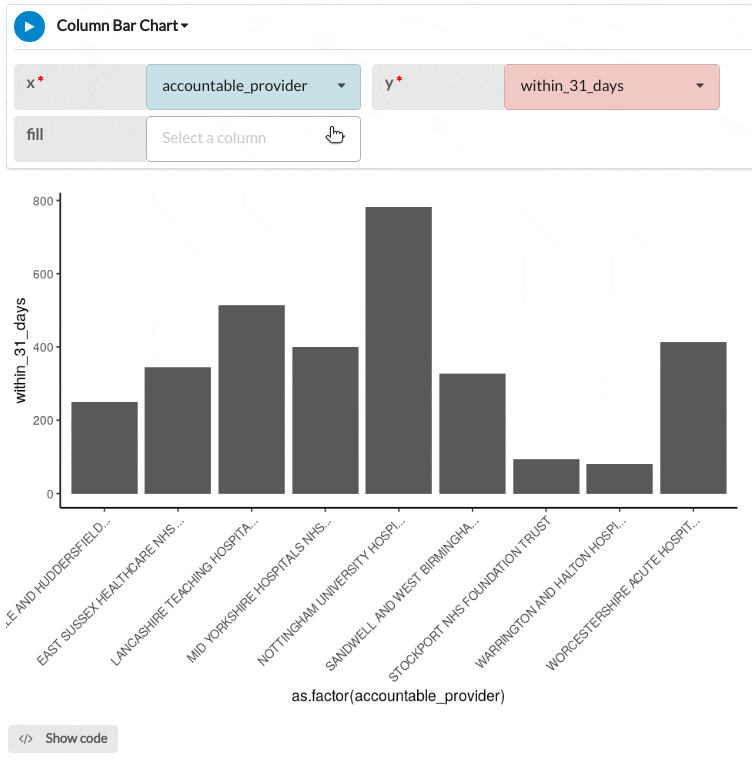Select the Lancashire Teaching Hospitals bar

tap(251, 399)
